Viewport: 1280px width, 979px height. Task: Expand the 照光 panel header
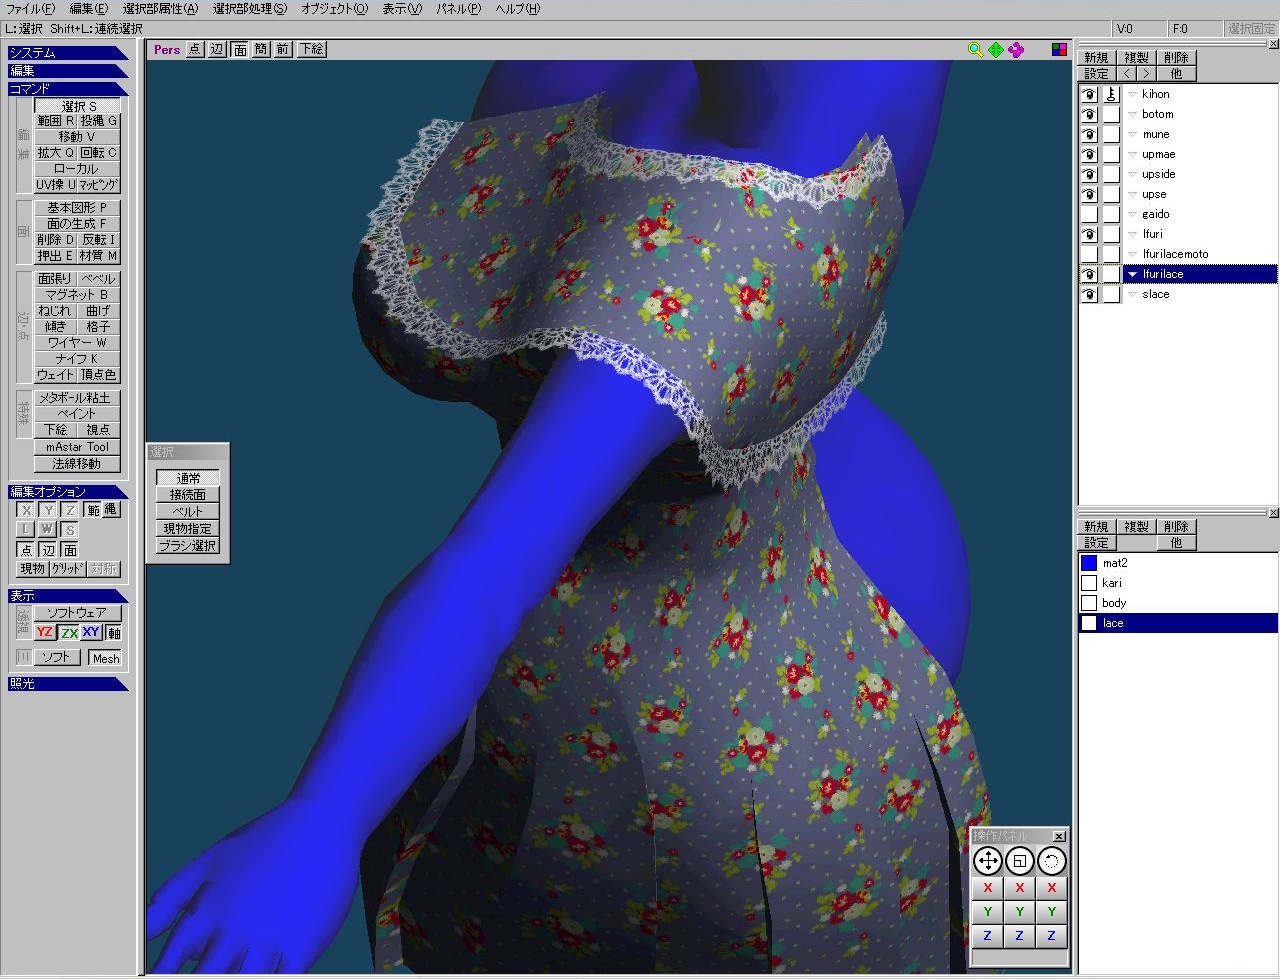67,684
